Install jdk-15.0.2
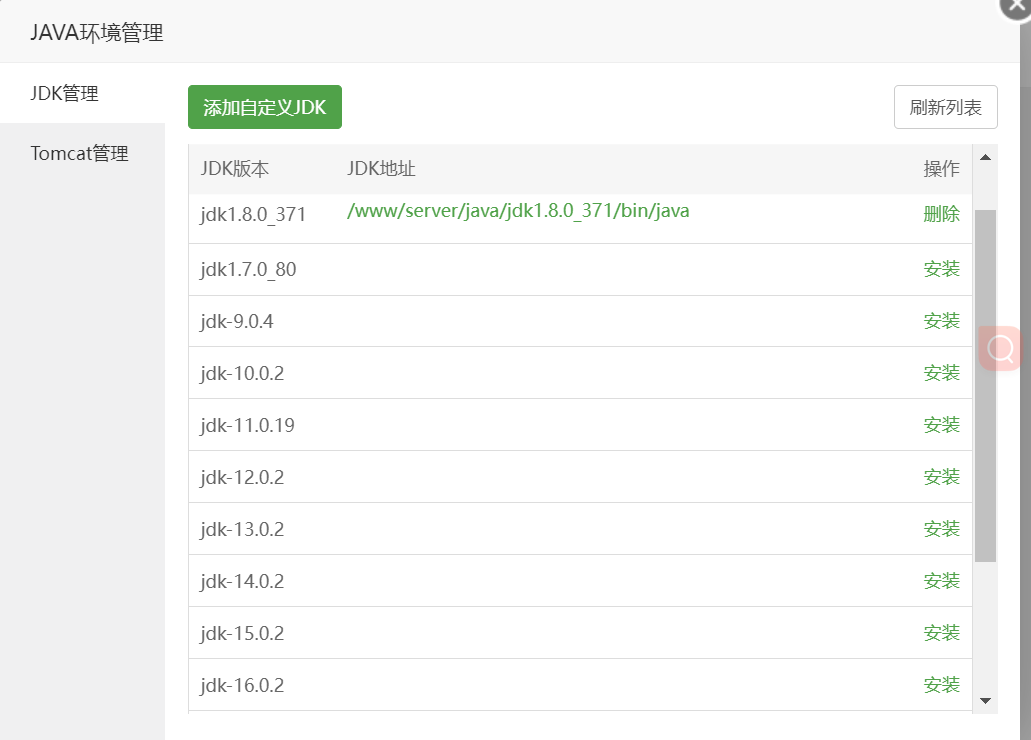 click(941, 633)
